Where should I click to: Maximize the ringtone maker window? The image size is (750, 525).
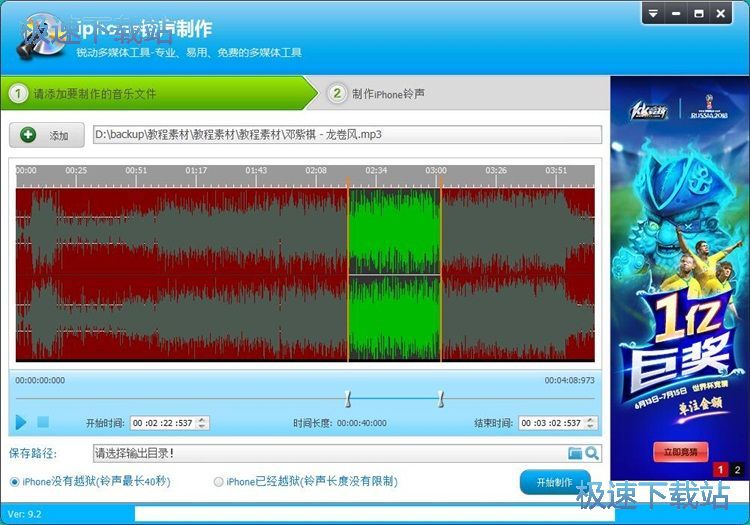point(698,14)
